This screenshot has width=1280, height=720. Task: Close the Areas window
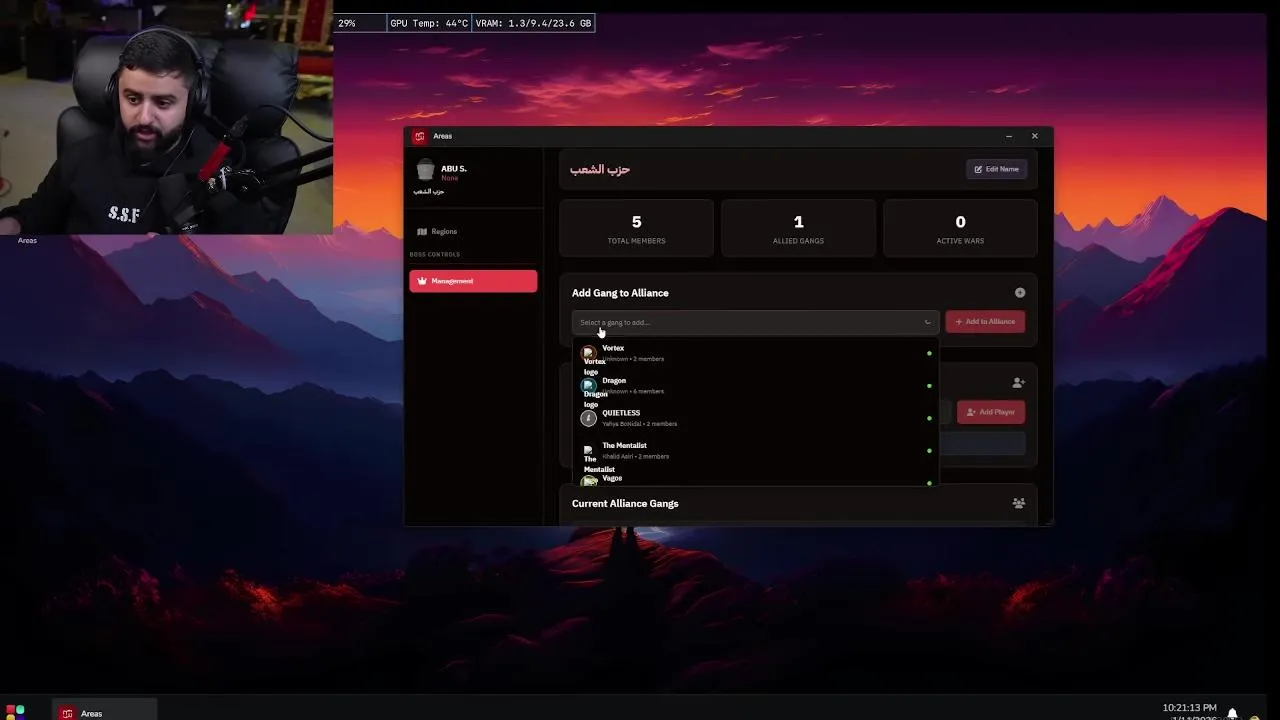click(x=1035, y=136)
